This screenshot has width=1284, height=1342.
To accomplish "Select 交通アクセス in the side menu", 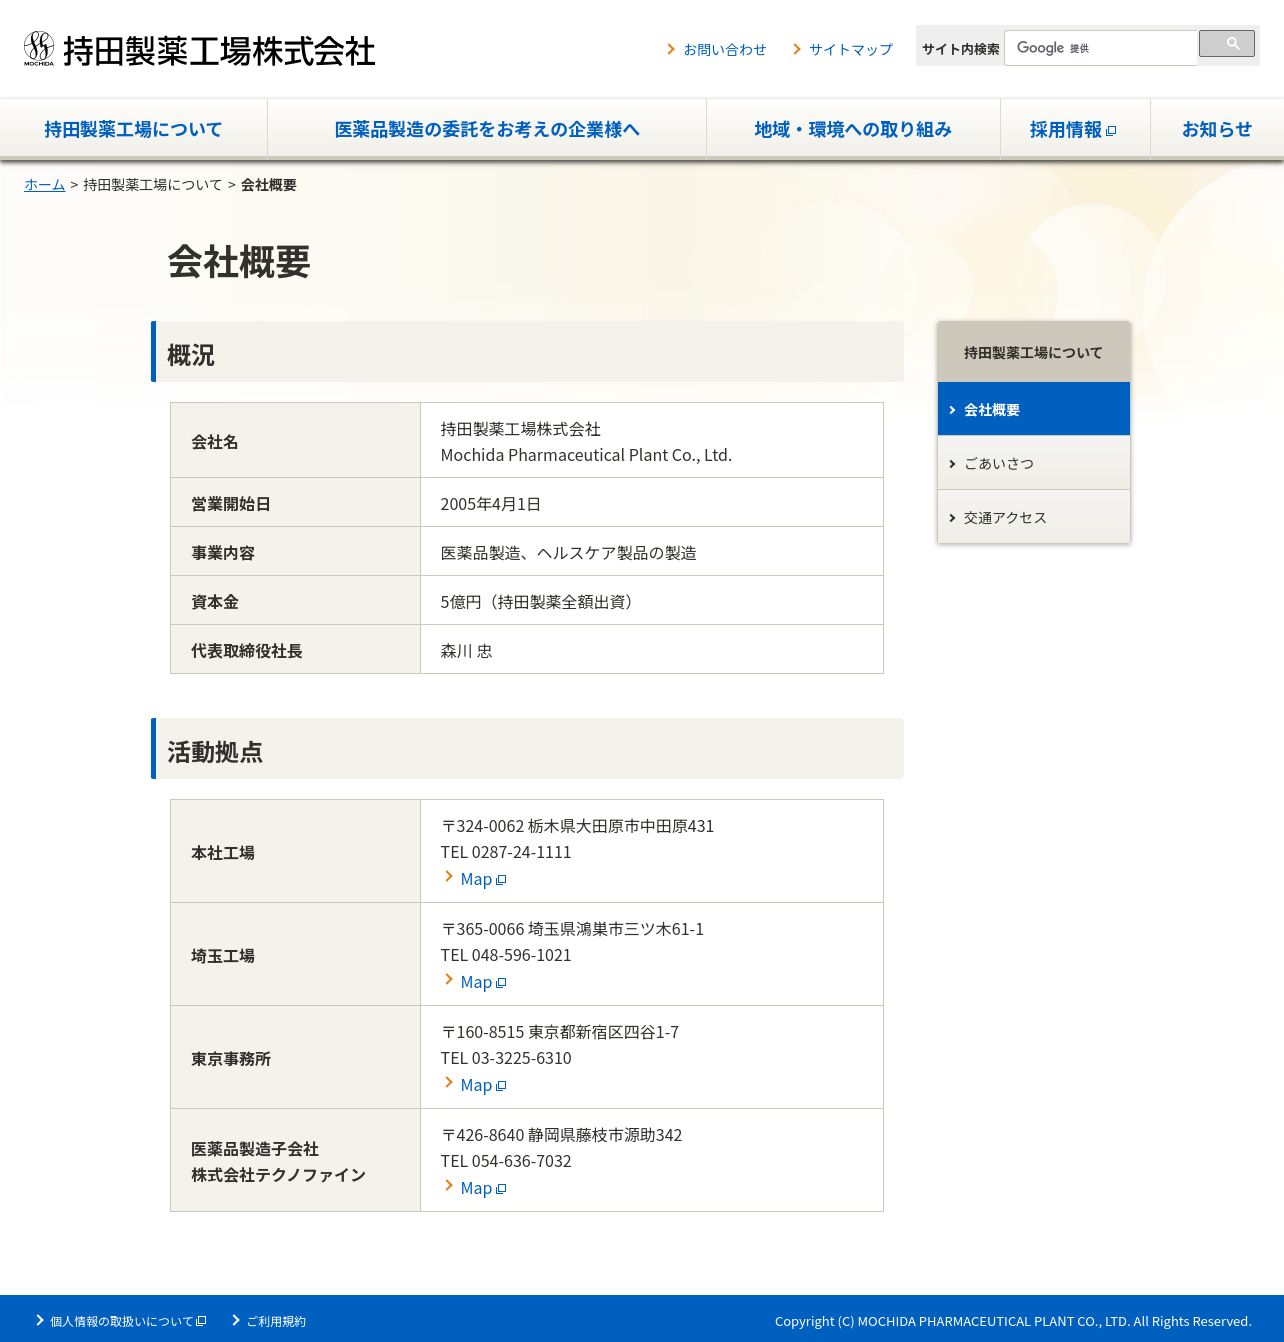I will [1034, 517].
